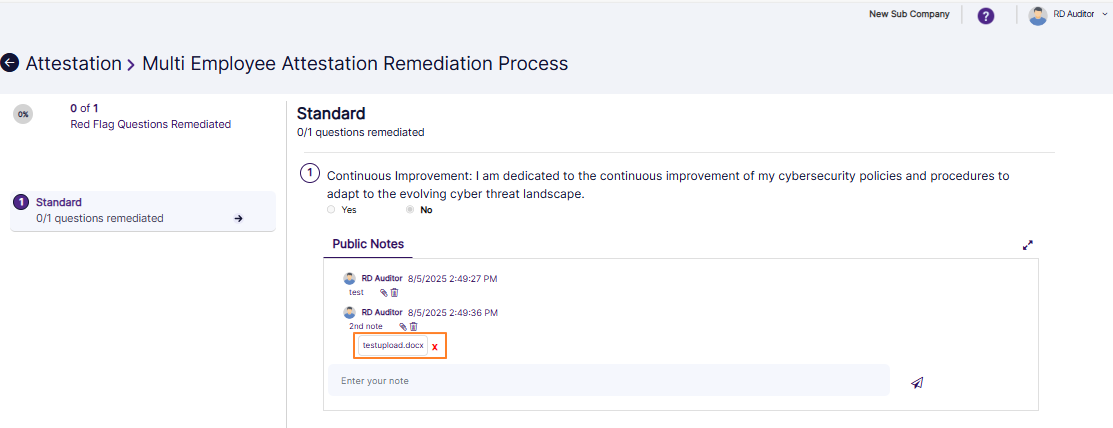This screenshot has height=428, width=1113.
Task: Select the Yes radio option
Action: coord(331,210)
